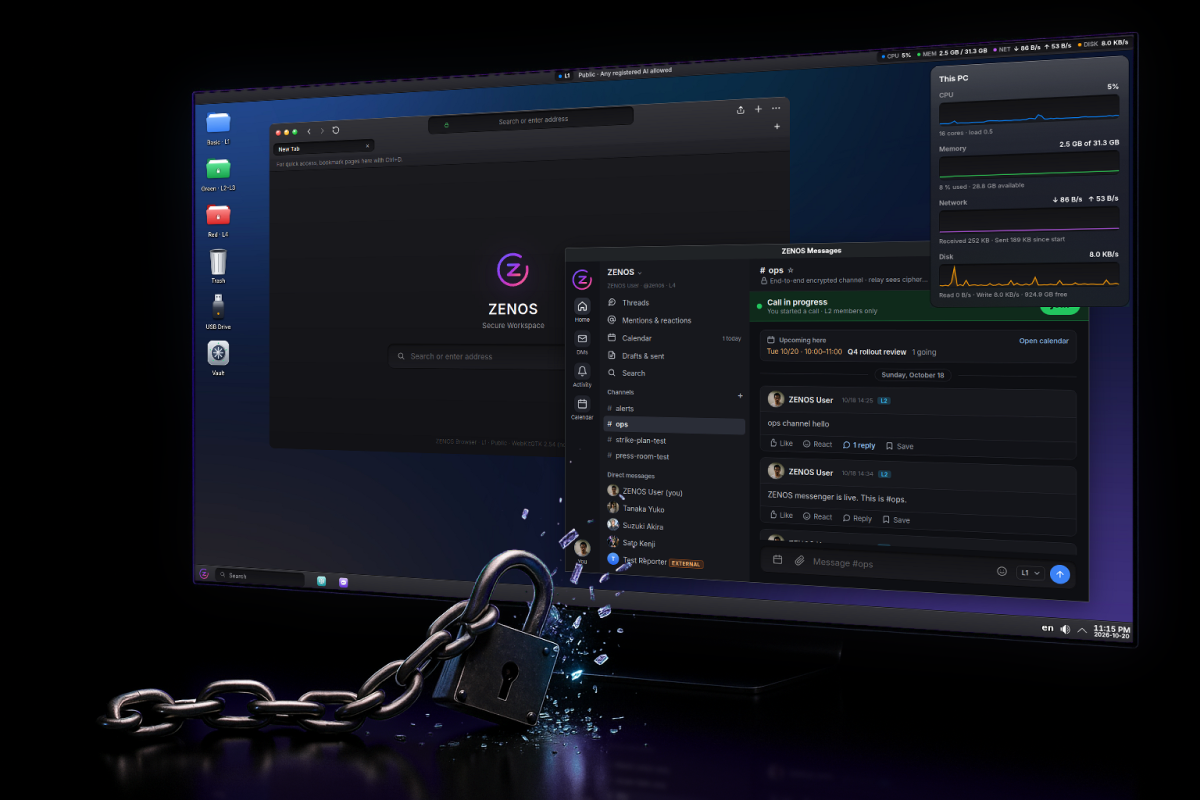The image size is (1200, 800).
Task: React to 'ZENOS messenger is live' message
Action: [816, 517]
